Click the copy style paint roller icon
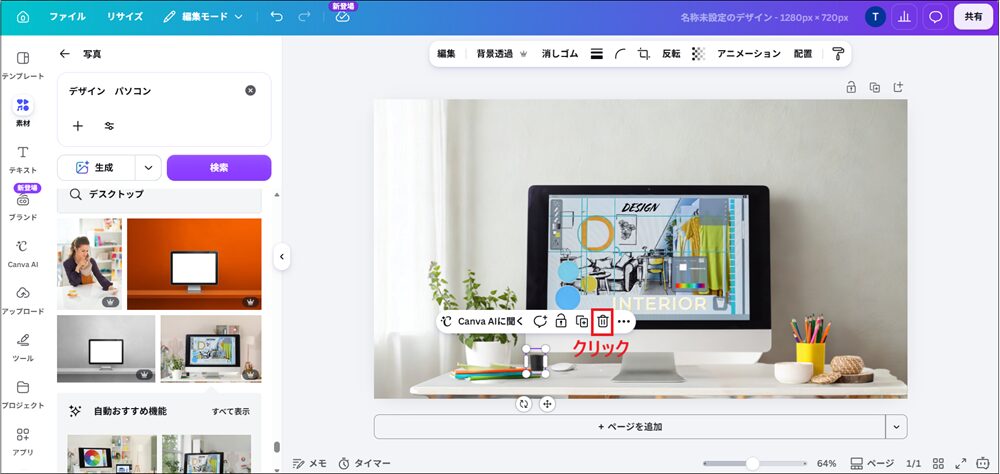This screenshot has width=1000, height=474. pos(838,54)
